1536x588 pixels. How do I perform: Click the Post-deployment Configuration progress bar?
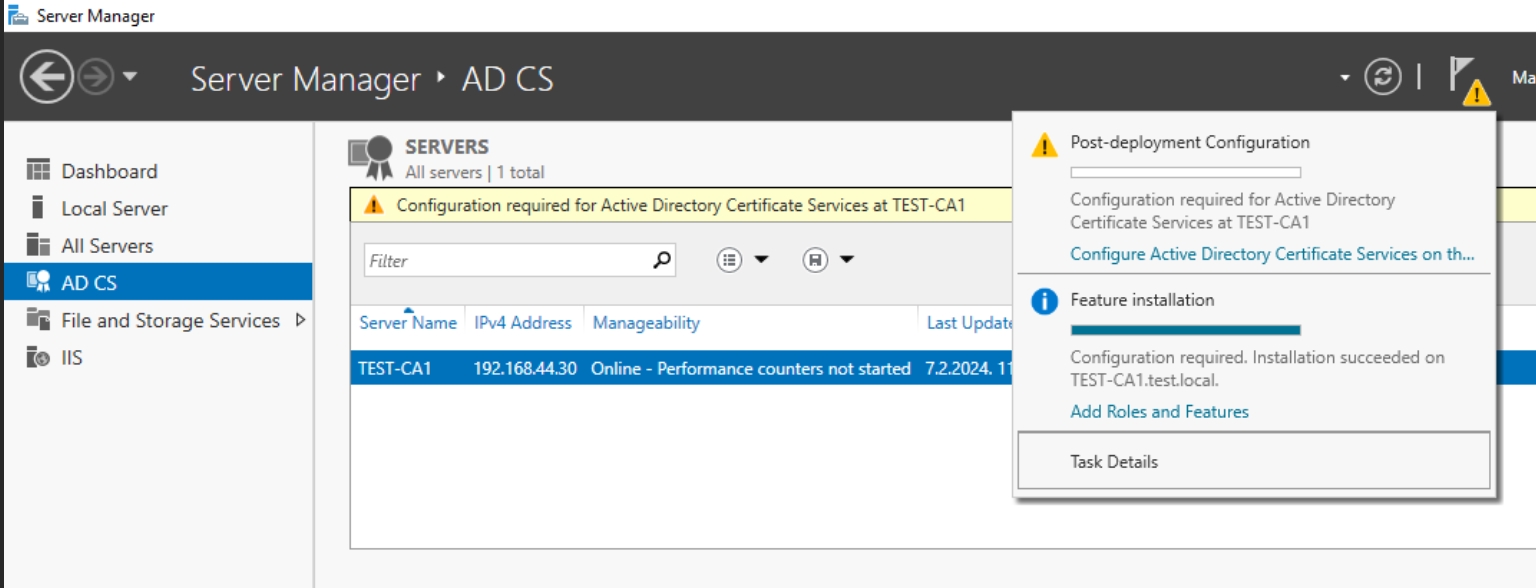tap(1185, 172)
